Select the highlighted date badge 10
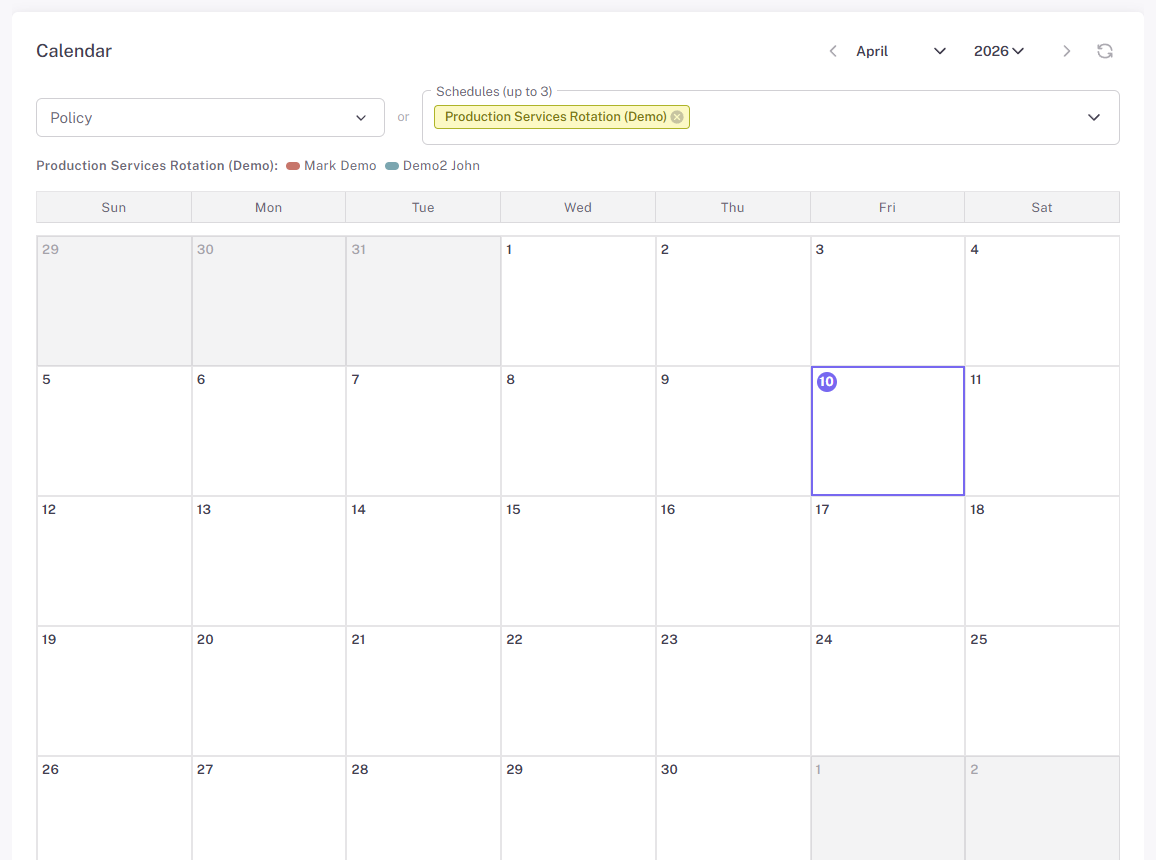 pyautogui.click(x=826, y=381)
